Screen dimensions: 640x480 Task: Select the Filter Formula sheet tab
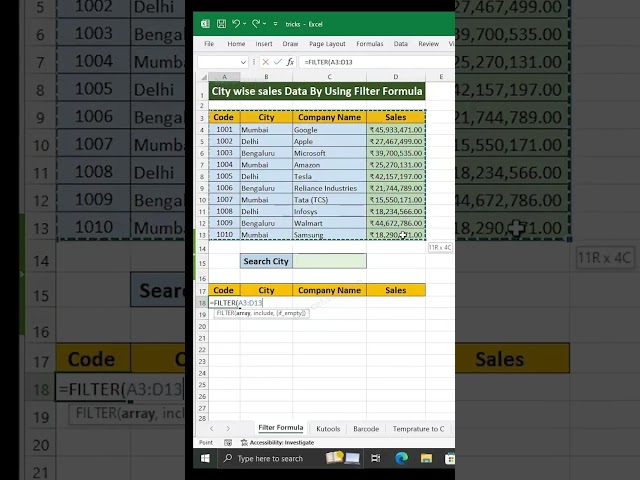coord(280,428)
